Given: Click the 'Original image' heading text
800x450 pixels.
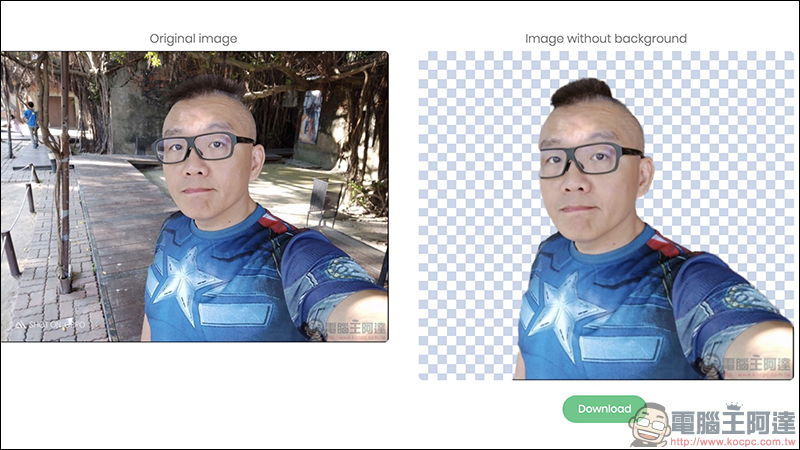Looking at the screenshot, I should click(x=194, y=39).
